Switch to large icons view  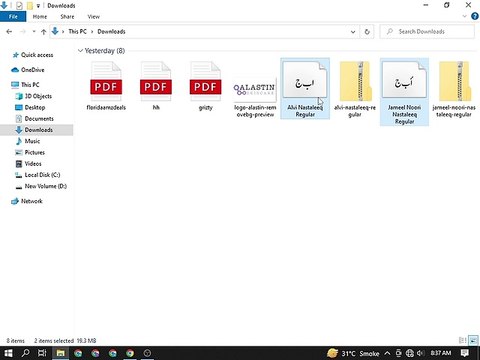click(473, 340)
